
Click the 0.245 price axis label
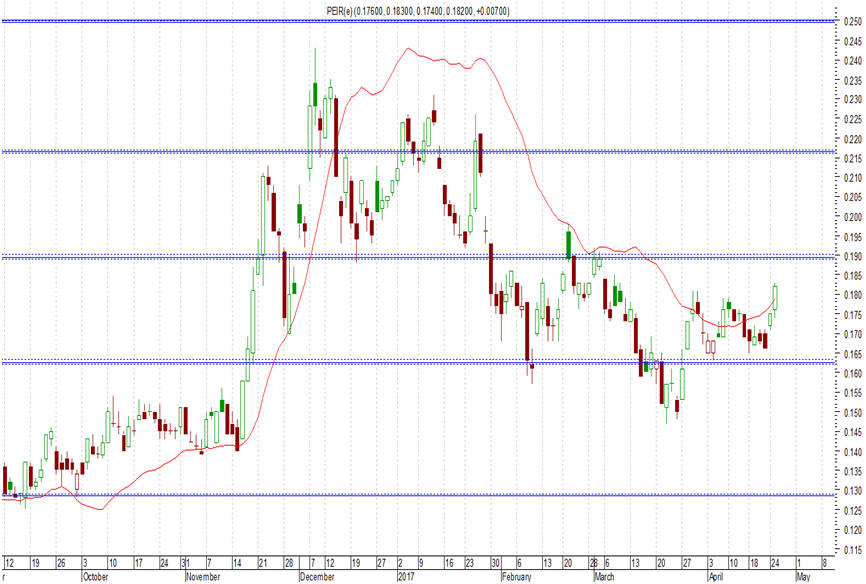pos(853,41)
